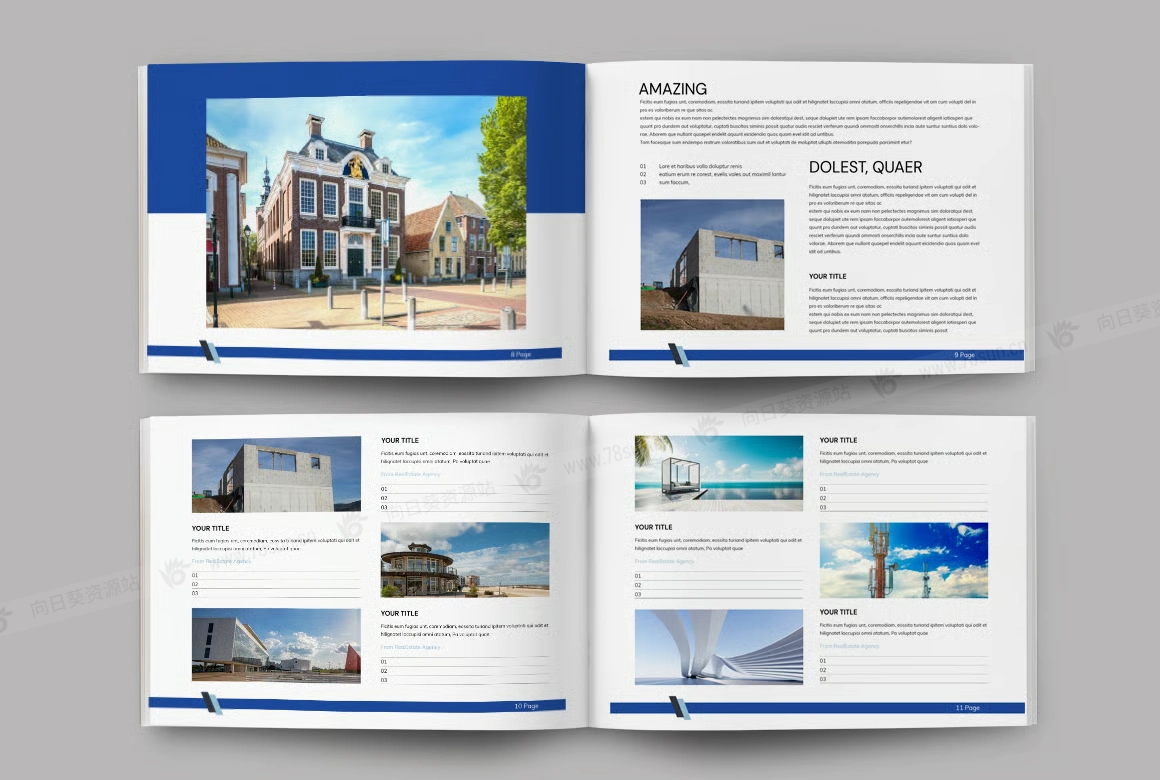Click the white curved architecture photo on page 11
This screenshot has width=1160, height=780.
718,647
